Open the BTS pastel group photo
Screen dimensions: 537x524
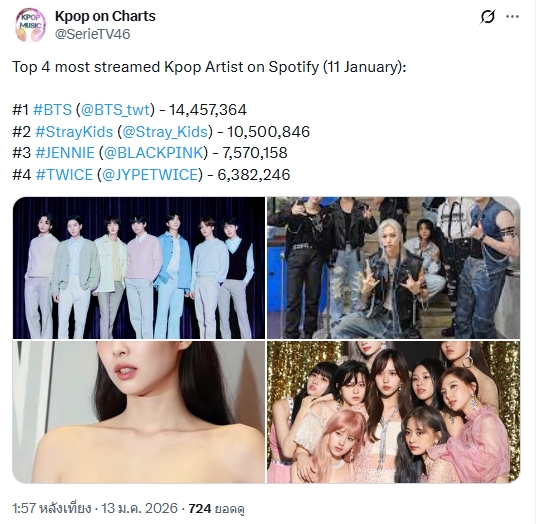[x=139, y=268]
